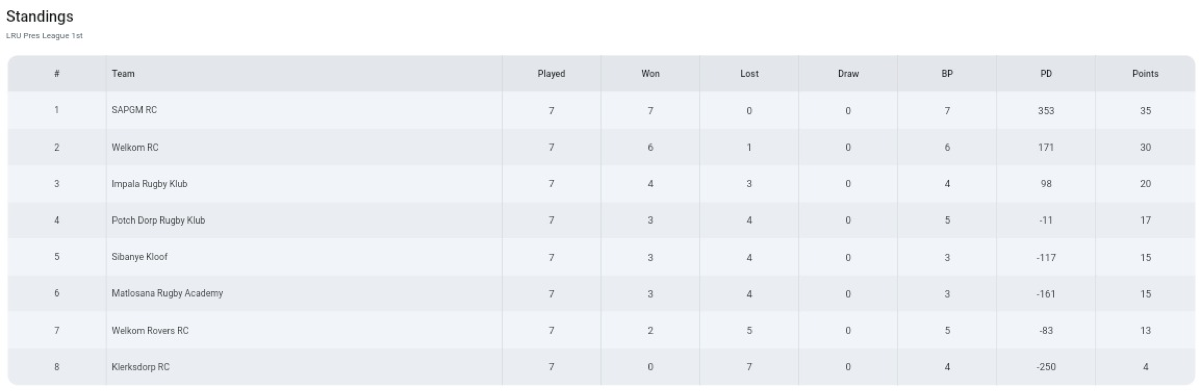
Task: Click the BP column header
Action: tap(947, 74)
